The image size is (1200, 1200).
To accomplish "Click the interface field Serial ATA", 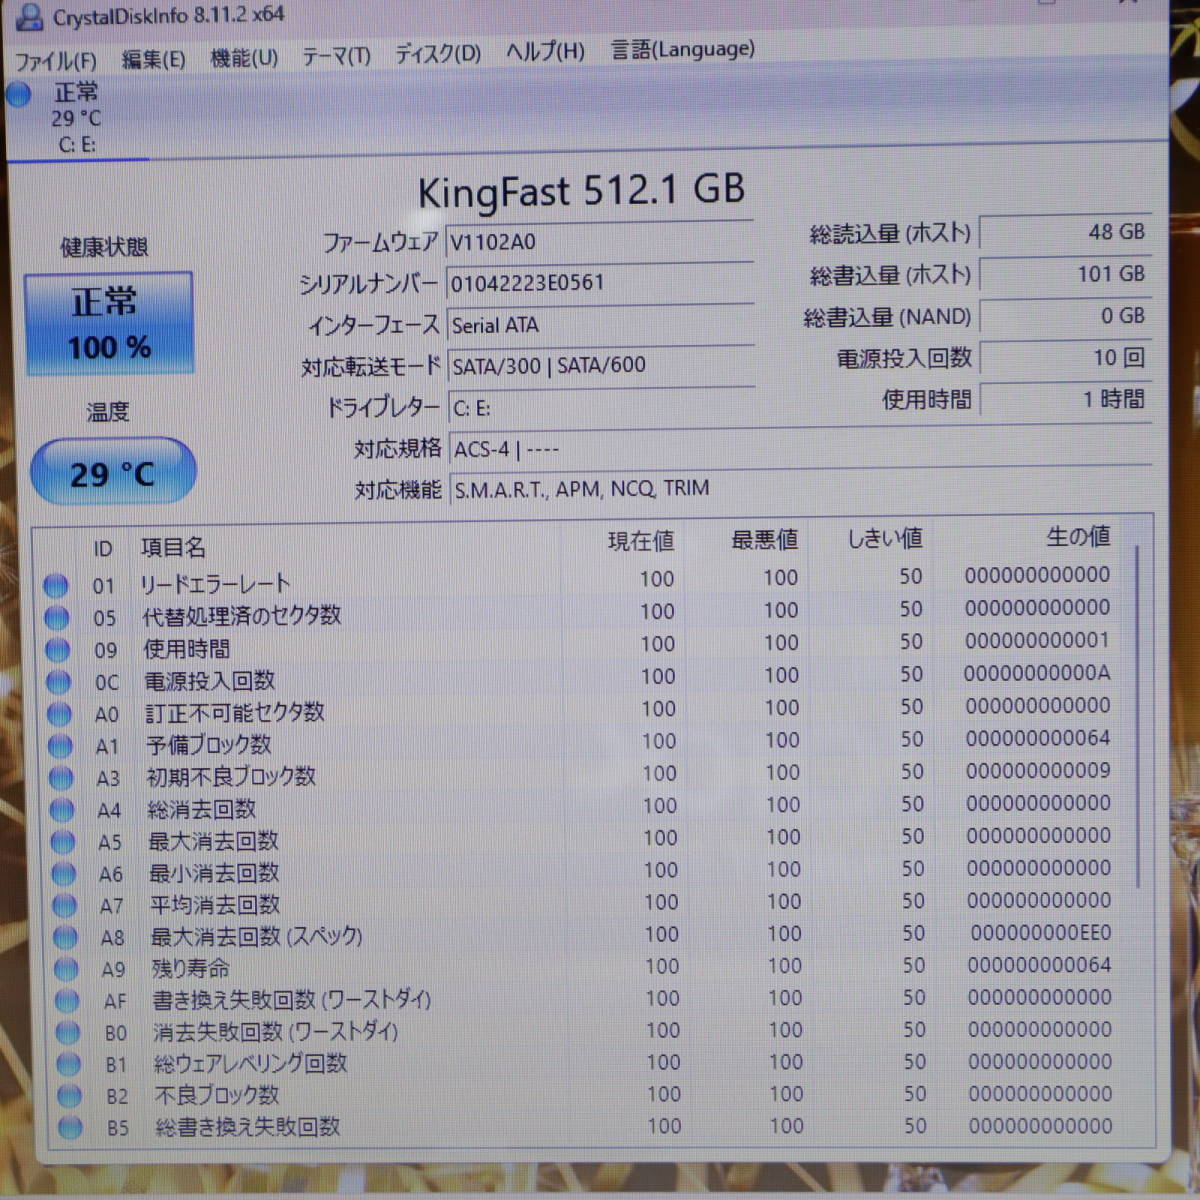I will click(x=600, y=325).
